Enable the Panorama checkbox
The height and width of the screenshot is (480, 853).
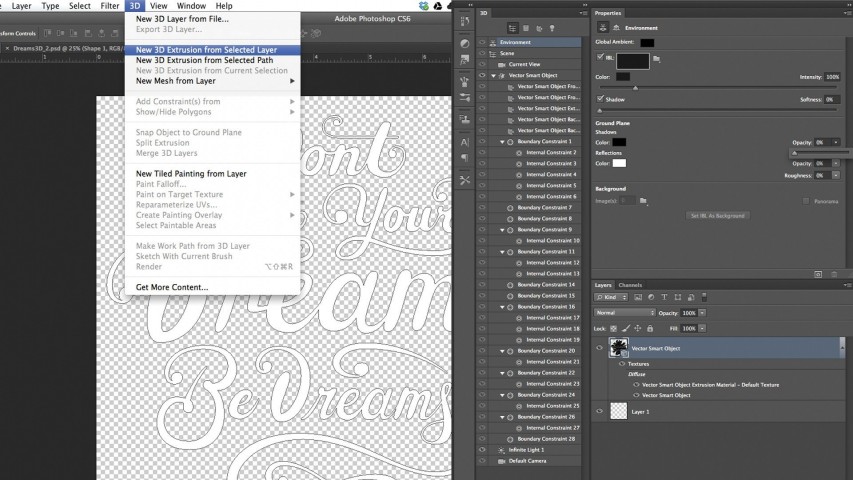pyautogui.click(x=806, y=201)
